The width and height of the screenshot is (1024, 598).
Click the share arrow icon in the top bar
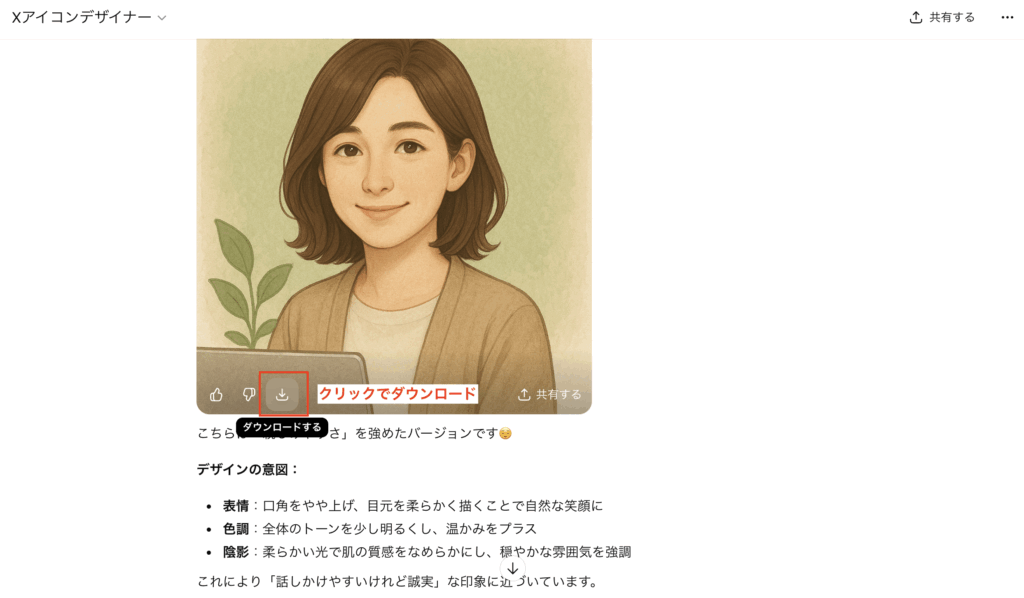pyautogui.click(x=916, y=18)
